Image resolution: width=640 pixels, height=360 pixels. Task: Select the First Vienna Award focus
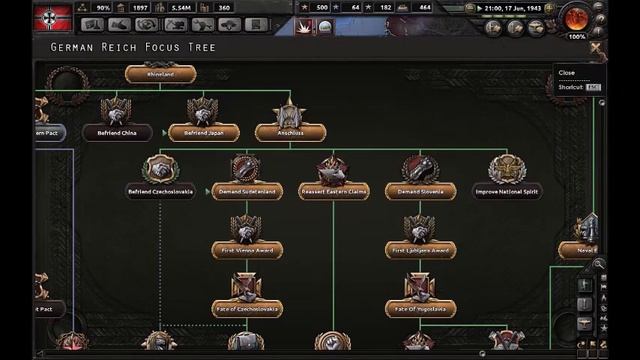[x=247, y=250]
